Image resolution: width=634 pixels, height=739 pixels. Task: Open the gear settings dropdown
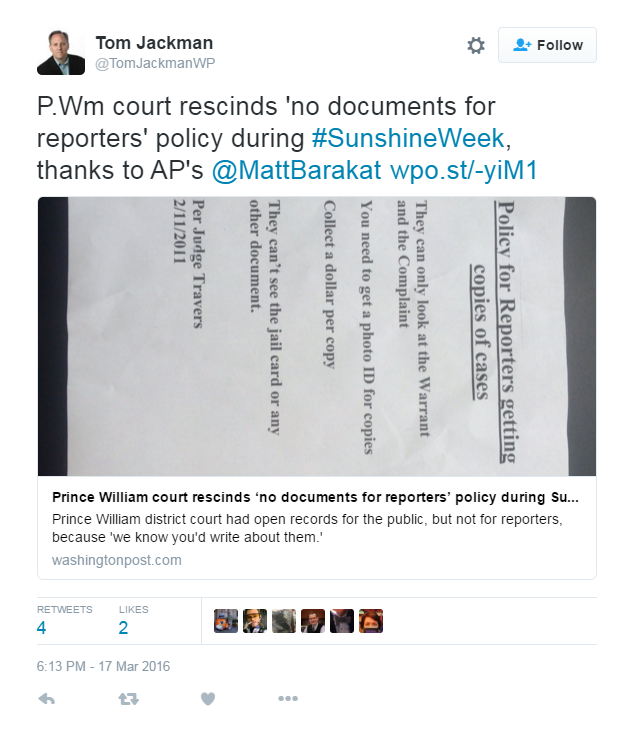point(476,46)
